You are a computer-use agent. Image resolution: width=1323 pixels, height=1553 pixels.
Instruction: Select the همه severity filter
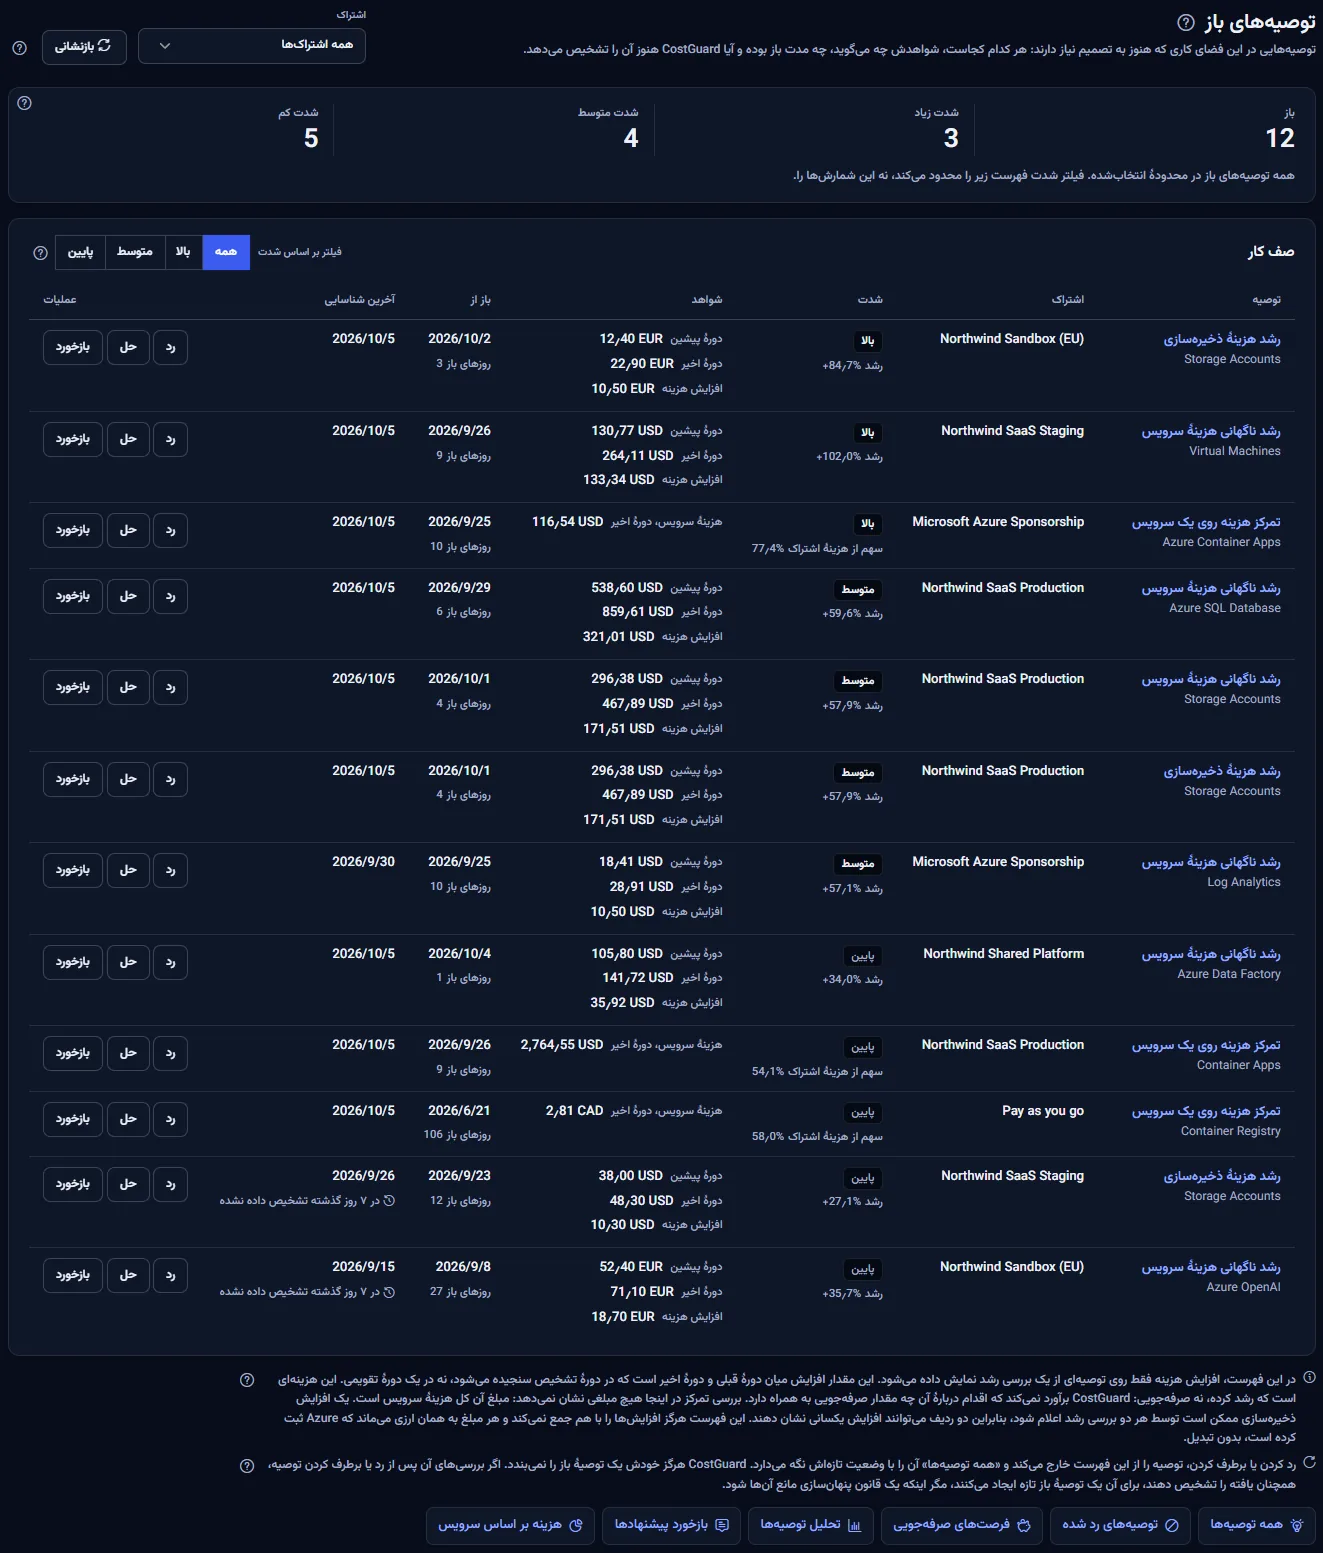point(226,252)
